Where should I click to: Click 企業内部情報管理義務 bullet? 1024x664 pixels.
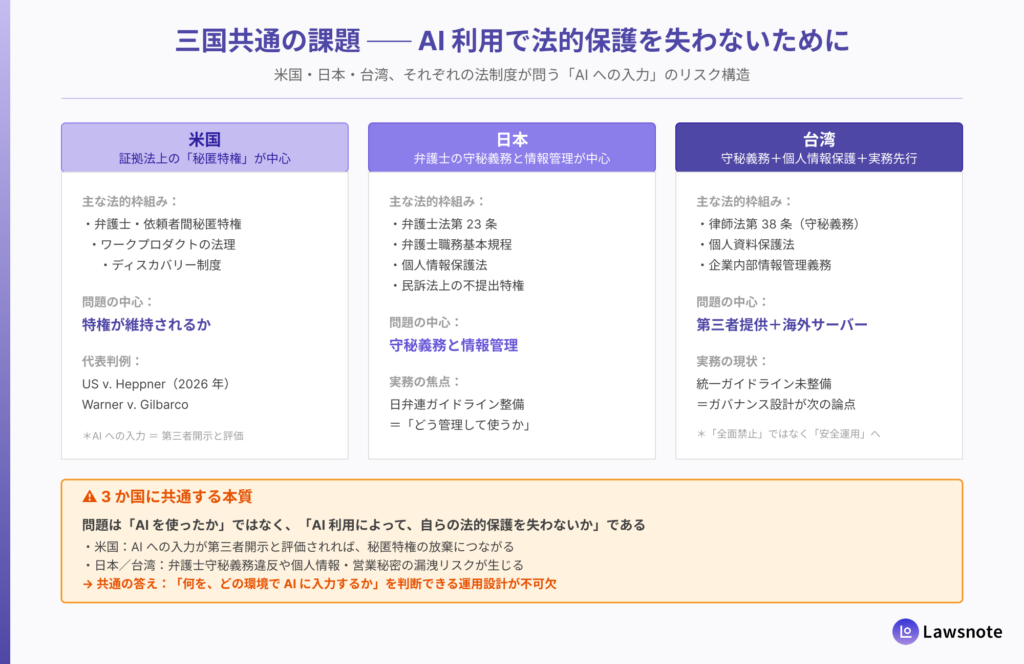point(764,265)
